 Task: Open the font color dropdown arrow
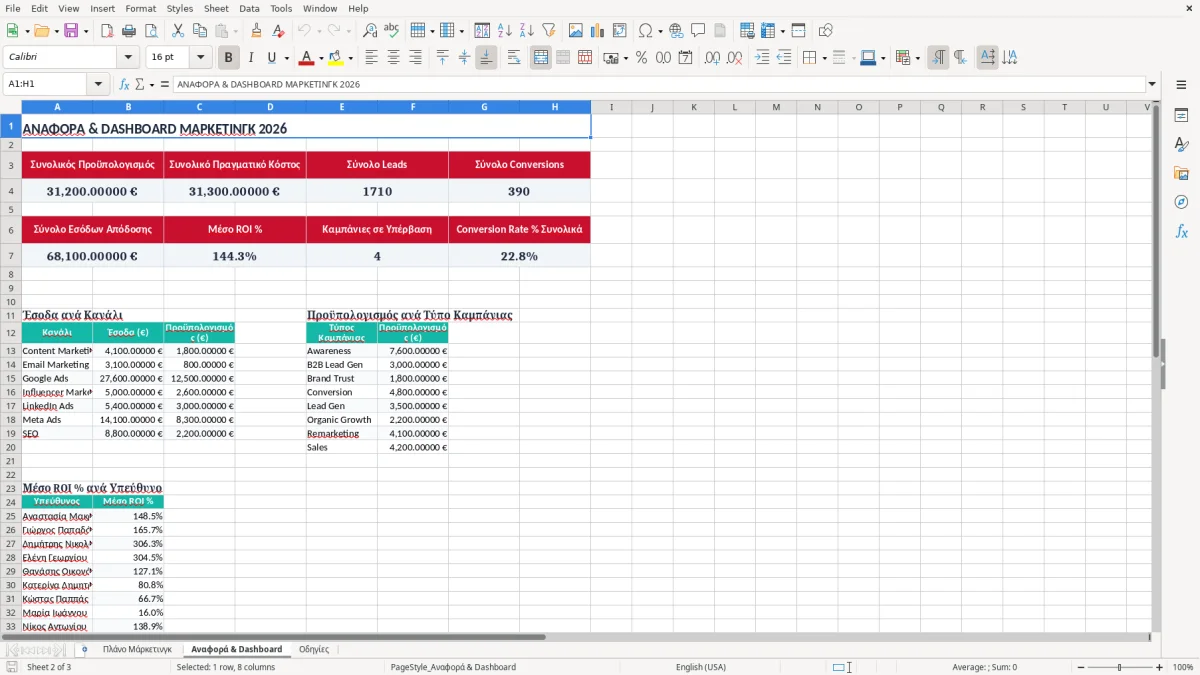321,58
